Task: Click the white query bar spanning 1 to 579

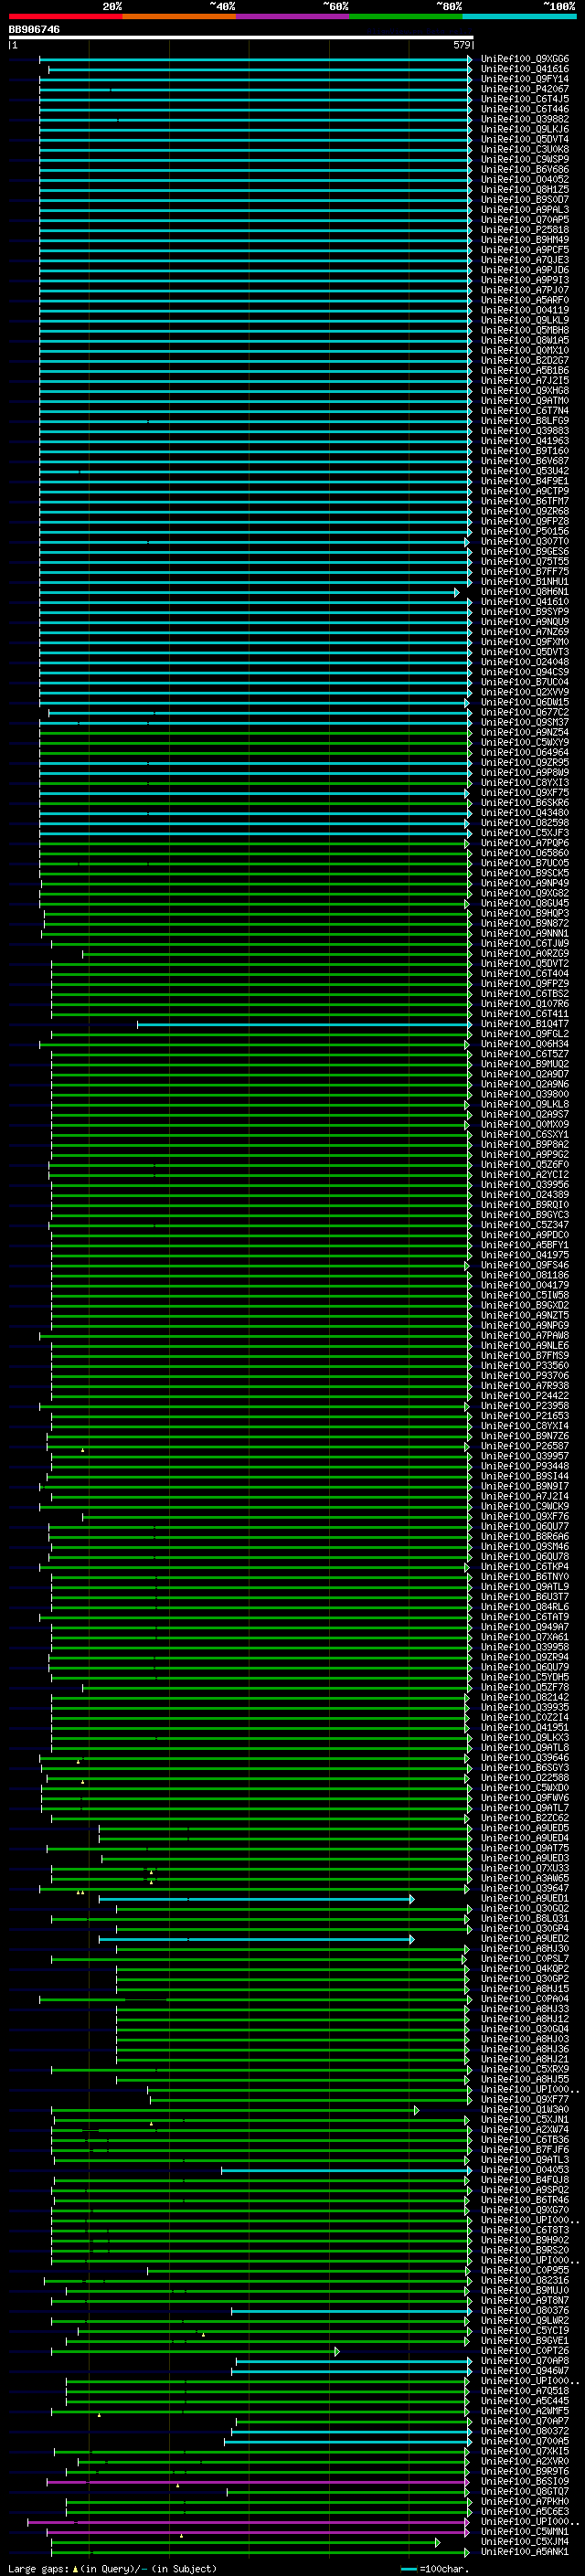Action: coord(241,38)
